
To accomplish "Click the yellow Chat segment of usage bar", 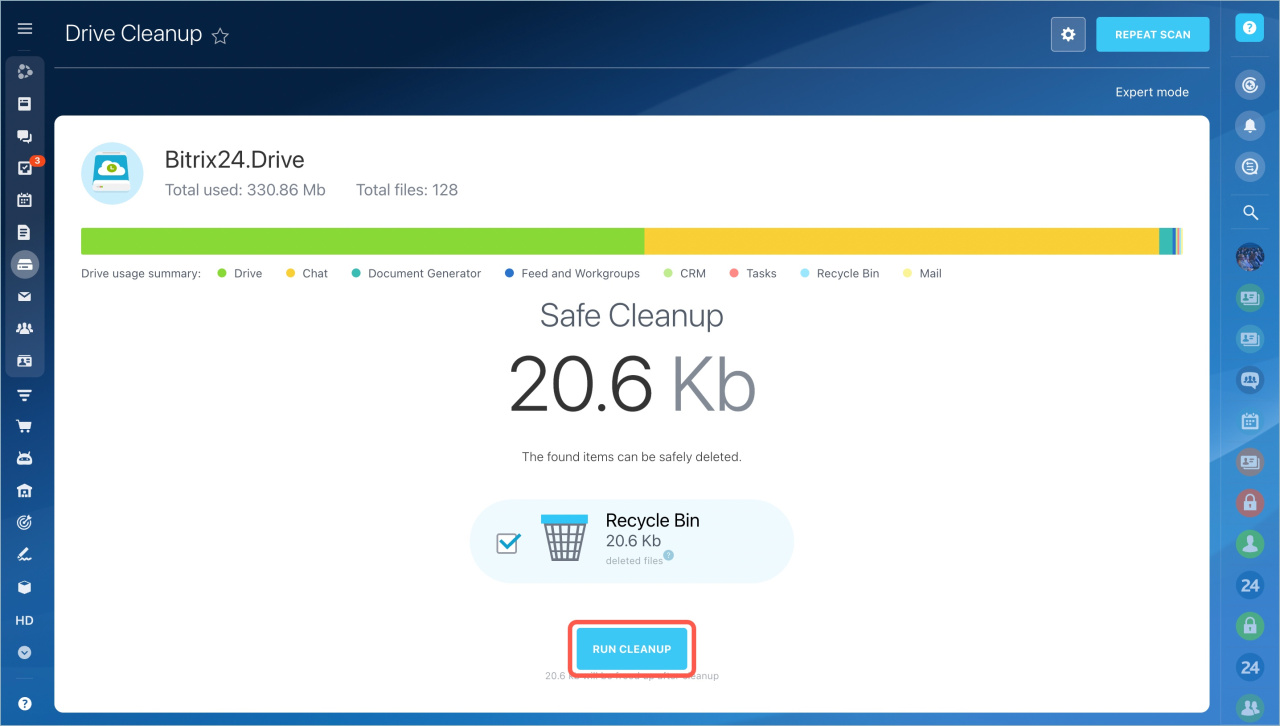I will (x=900, y=241).
